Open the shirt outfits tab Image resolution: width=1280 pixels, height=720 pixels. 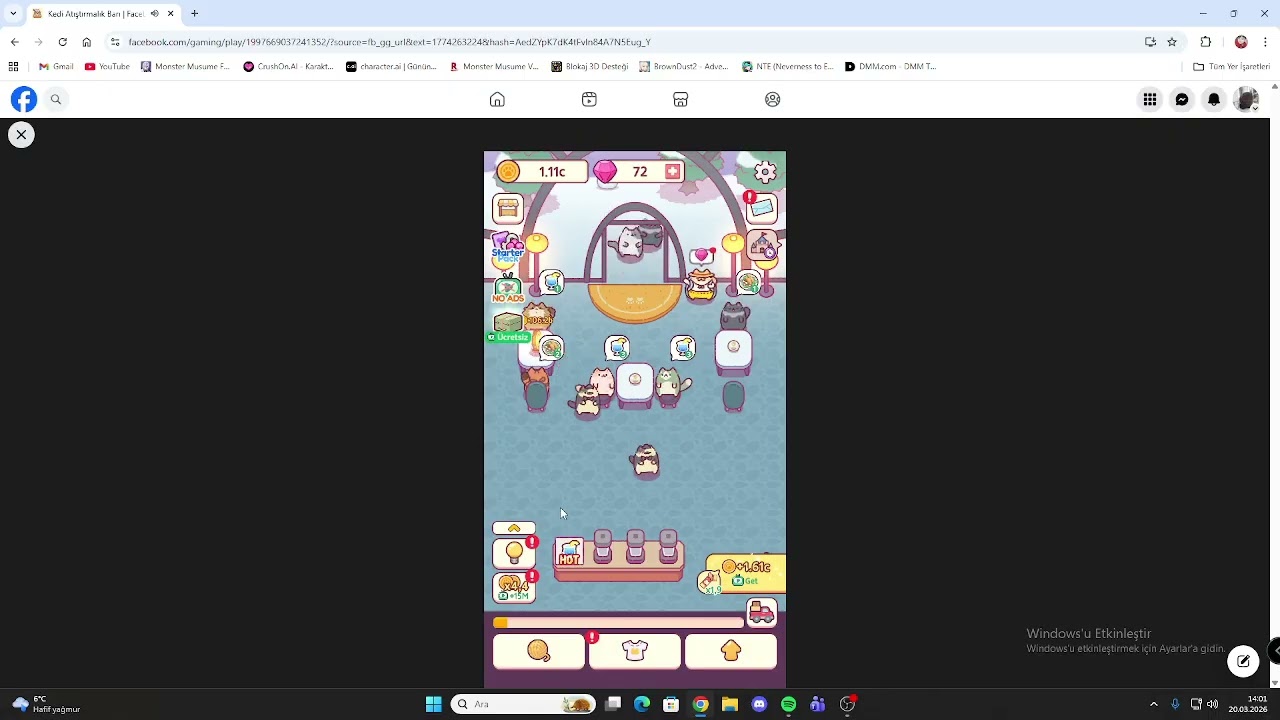click(x=635, y=651)
